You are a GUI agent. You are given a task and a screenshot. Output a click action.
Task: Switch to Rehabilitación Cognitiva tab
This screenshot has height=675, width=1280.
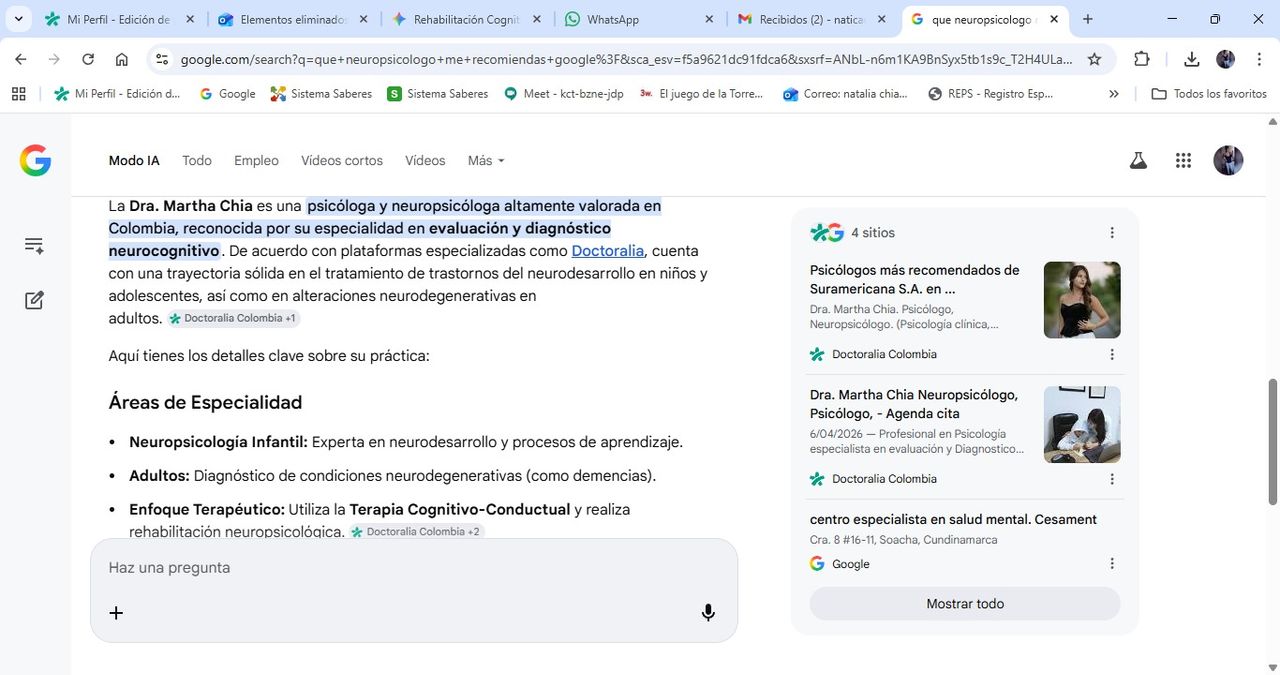coord(466,19)
